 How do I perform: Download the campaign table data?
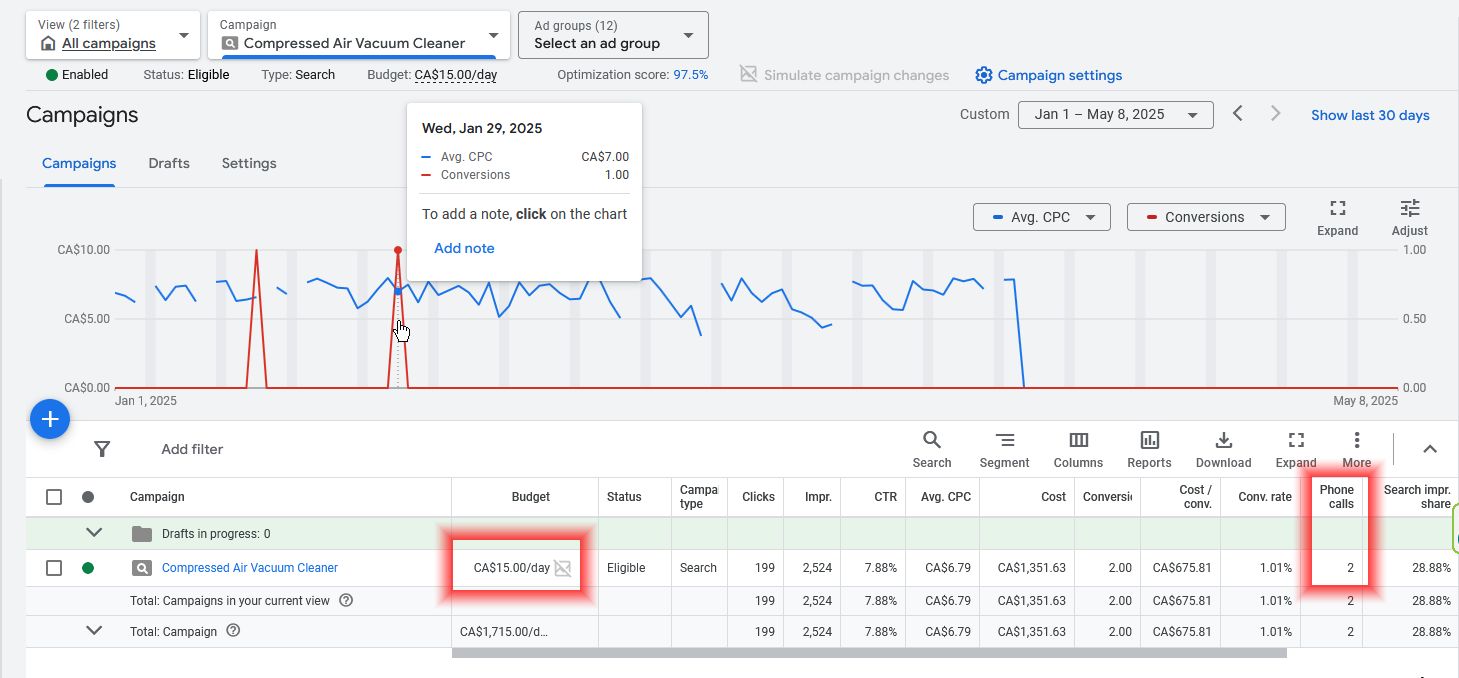tap(1223, 449)
